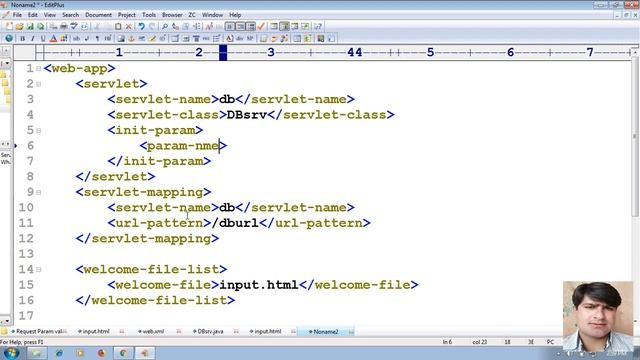The height and width of the screenshot is (360, 640).
Task: Click the 'ln 6' status bar entry
Action: tap(447, 342)
